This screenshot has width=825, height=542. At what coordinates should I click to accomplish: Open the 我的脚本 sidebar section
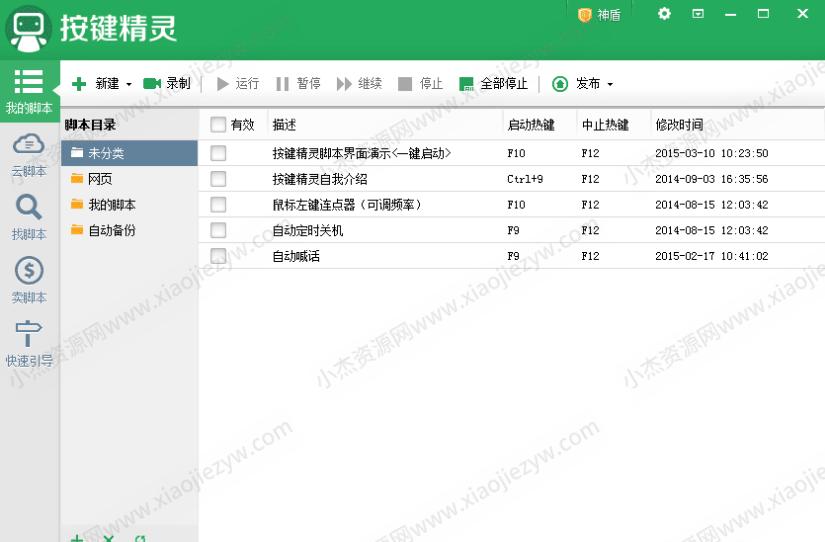pos(29,91)
